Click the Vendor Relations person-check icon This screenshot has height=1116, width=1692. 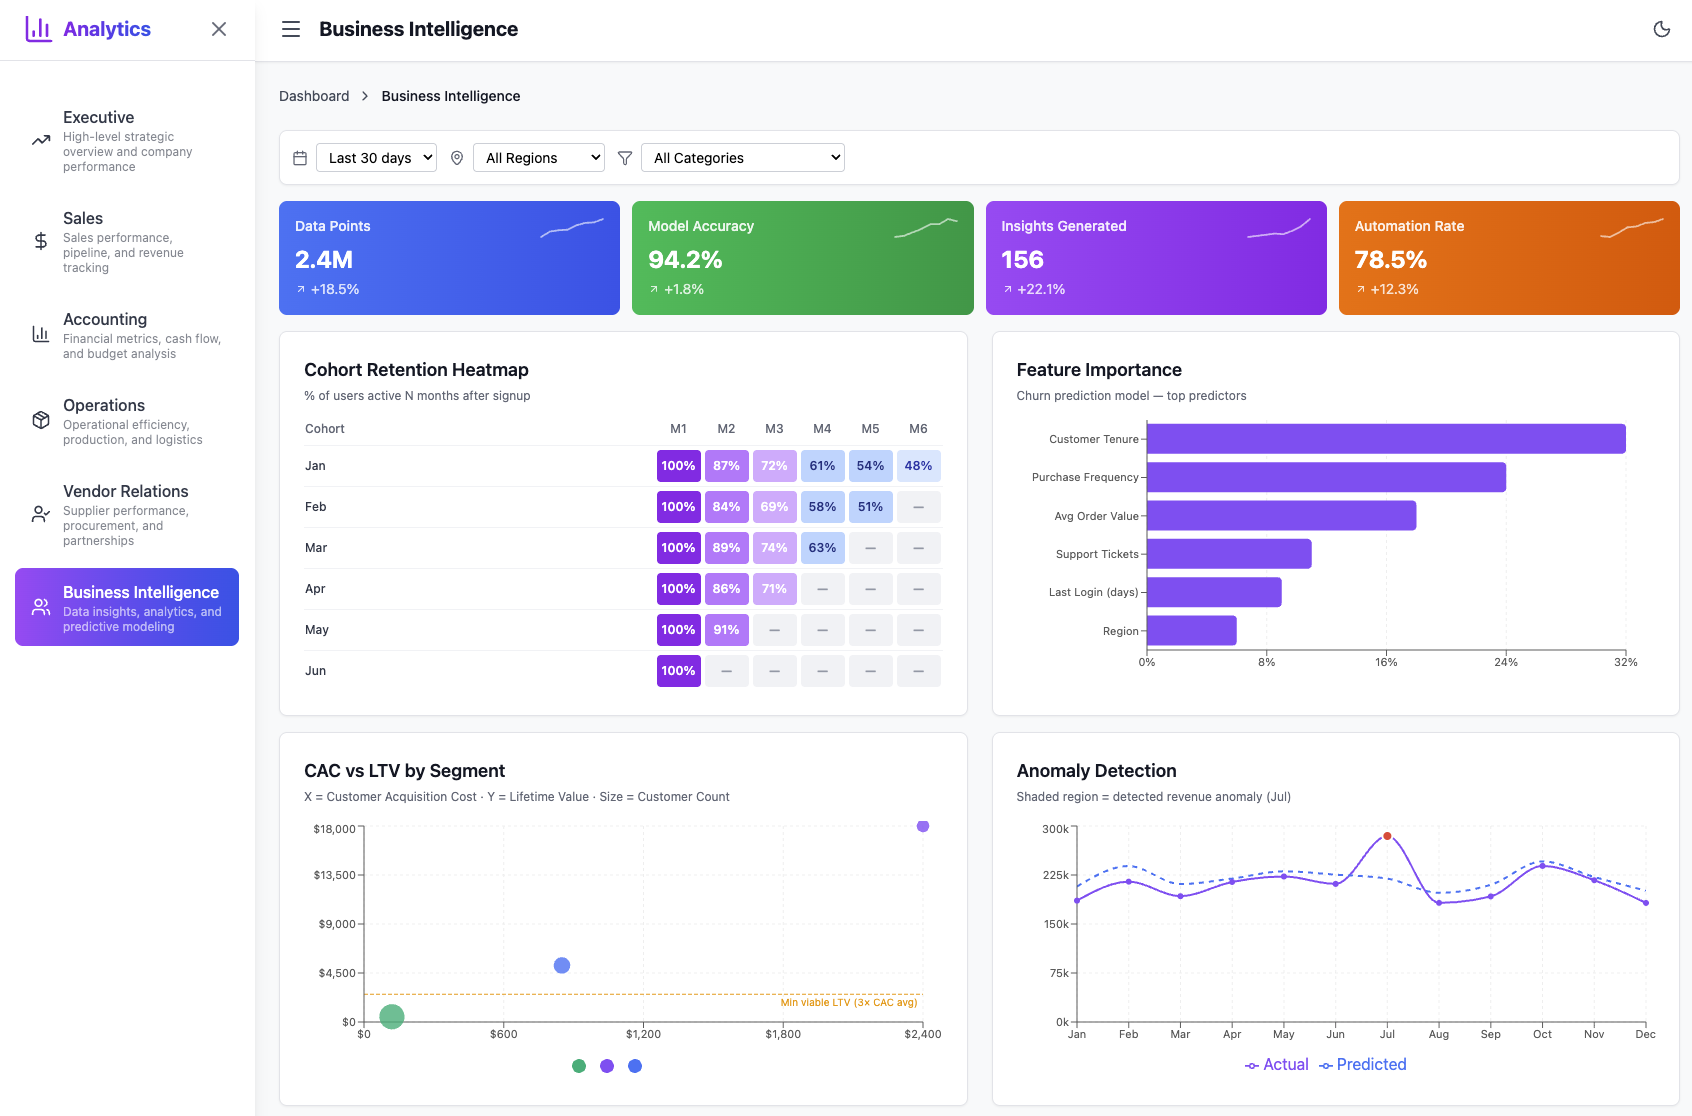click(41, 514)
